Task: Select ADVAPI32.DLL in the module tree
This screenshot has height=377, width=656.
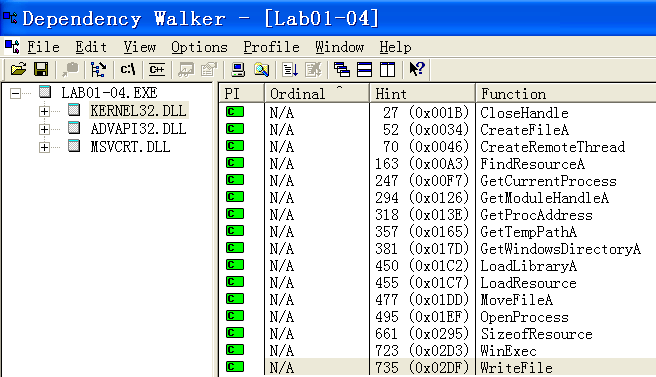Action: click(x=138, y=128)
